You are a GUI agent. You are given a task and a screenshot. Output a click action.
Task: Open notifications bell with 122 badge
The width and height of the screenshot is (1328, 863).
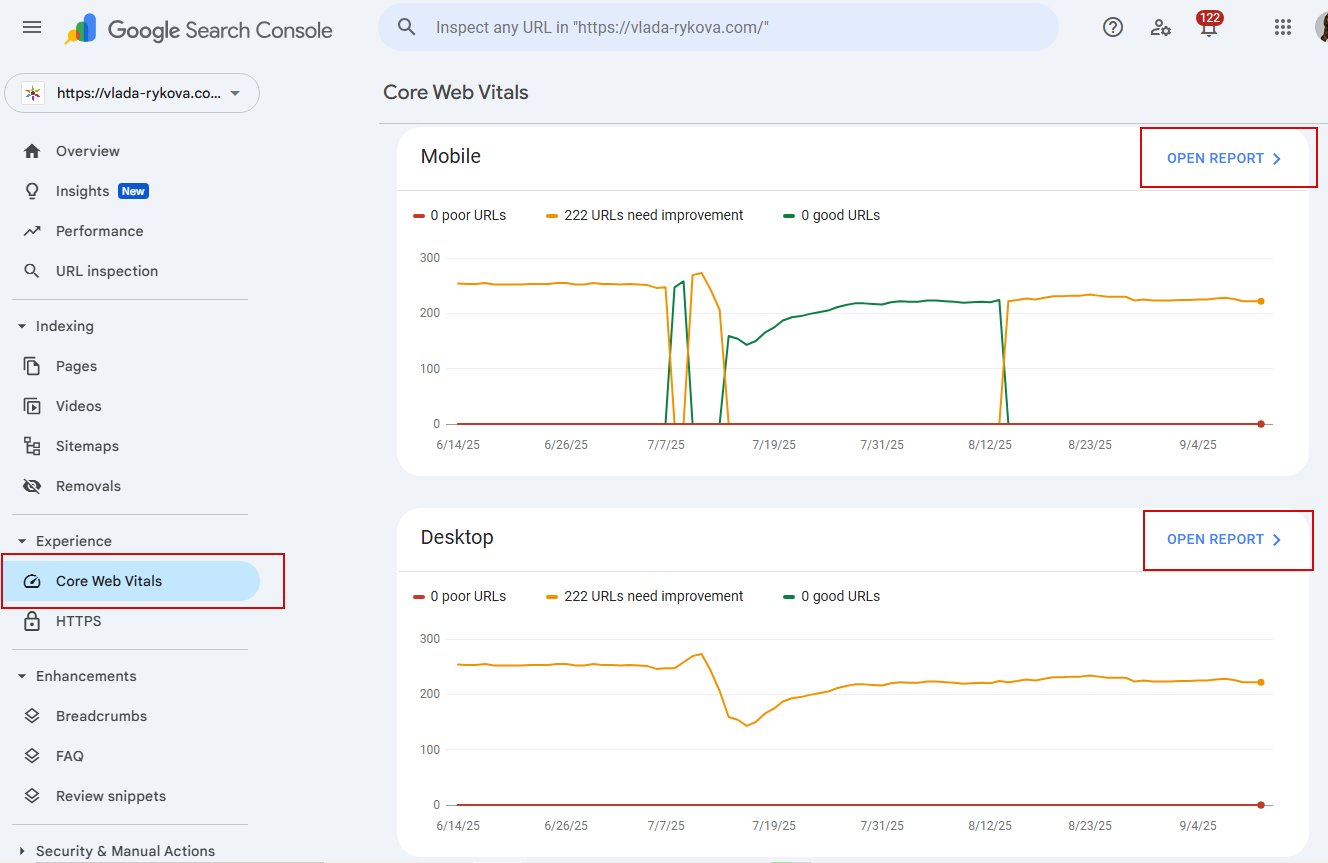[x=1208, y=27]
